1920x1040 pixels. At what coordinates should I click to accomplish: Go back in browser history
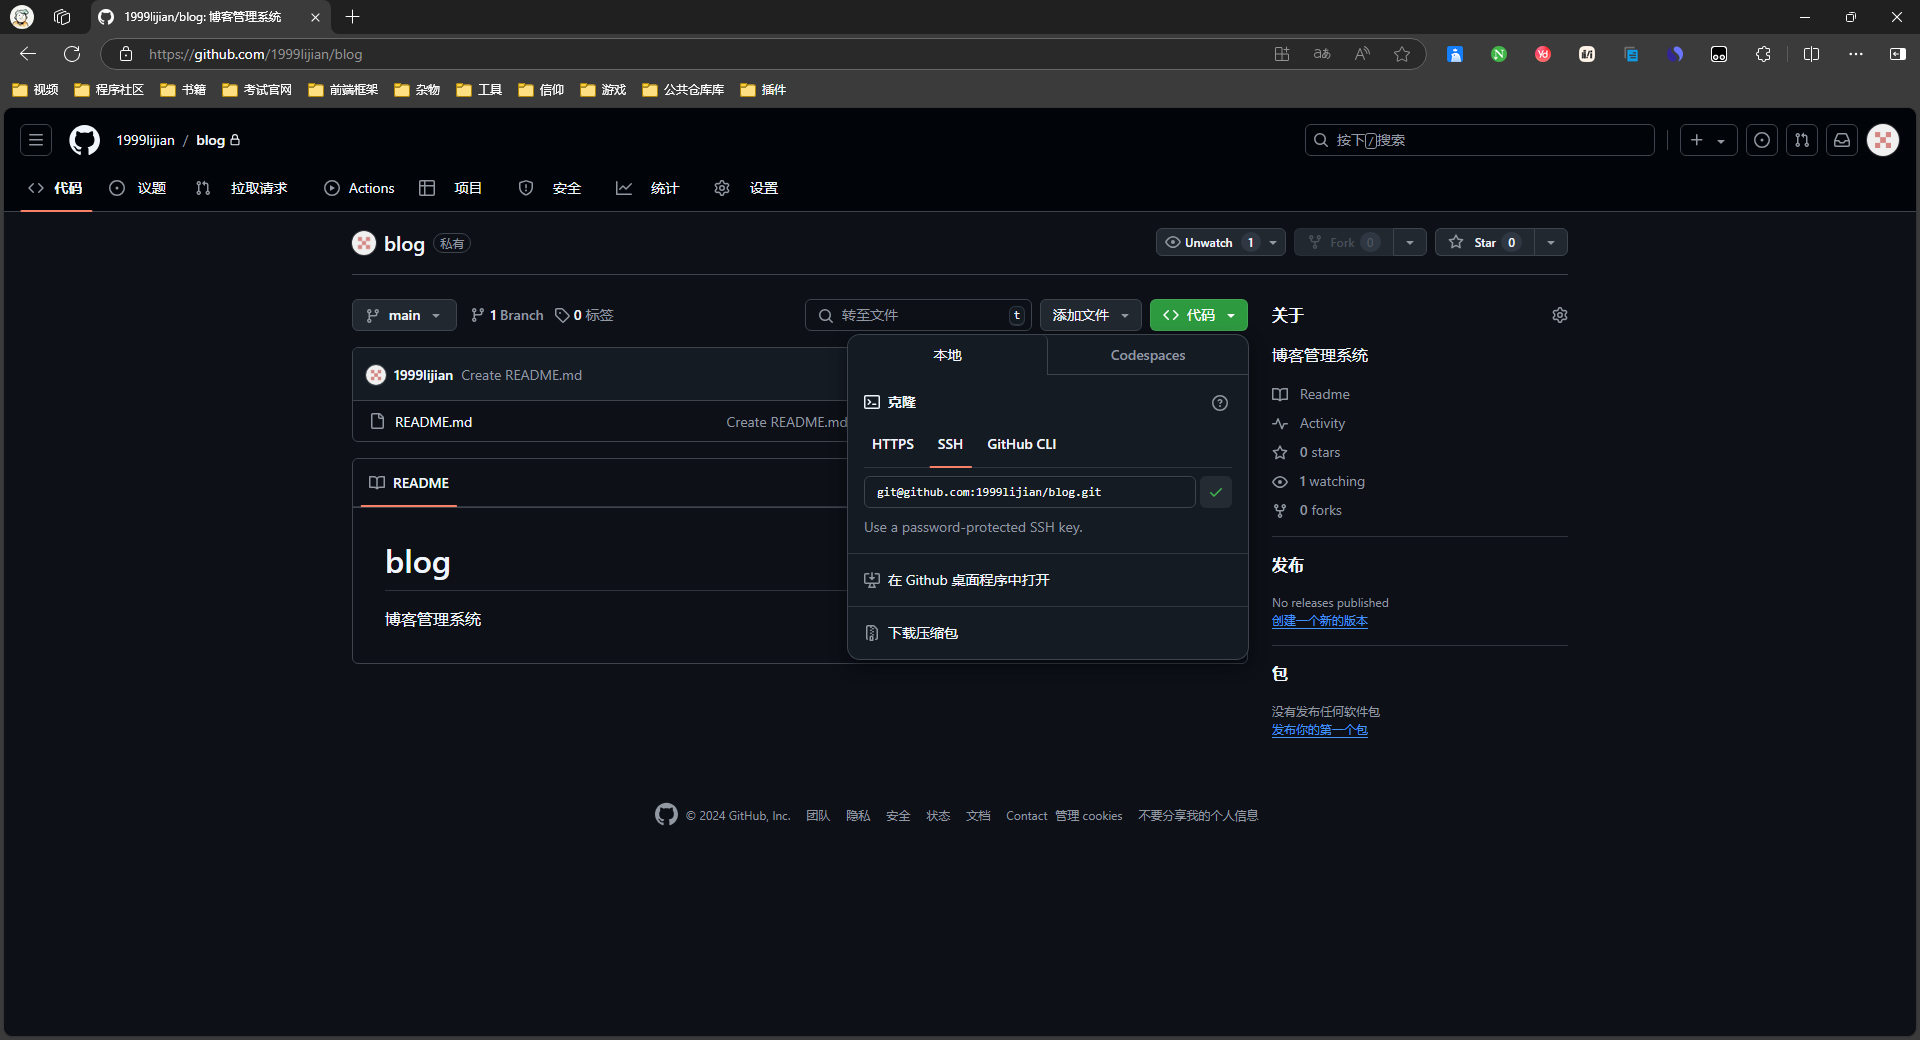28,54
